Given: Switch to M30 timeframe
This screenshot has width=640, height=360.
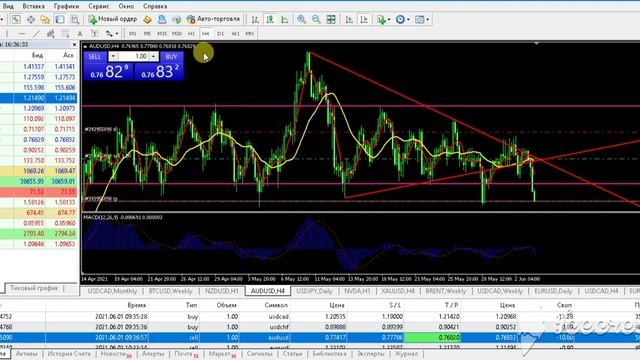Looking at the screenshot, I should (x=176, y=33).
